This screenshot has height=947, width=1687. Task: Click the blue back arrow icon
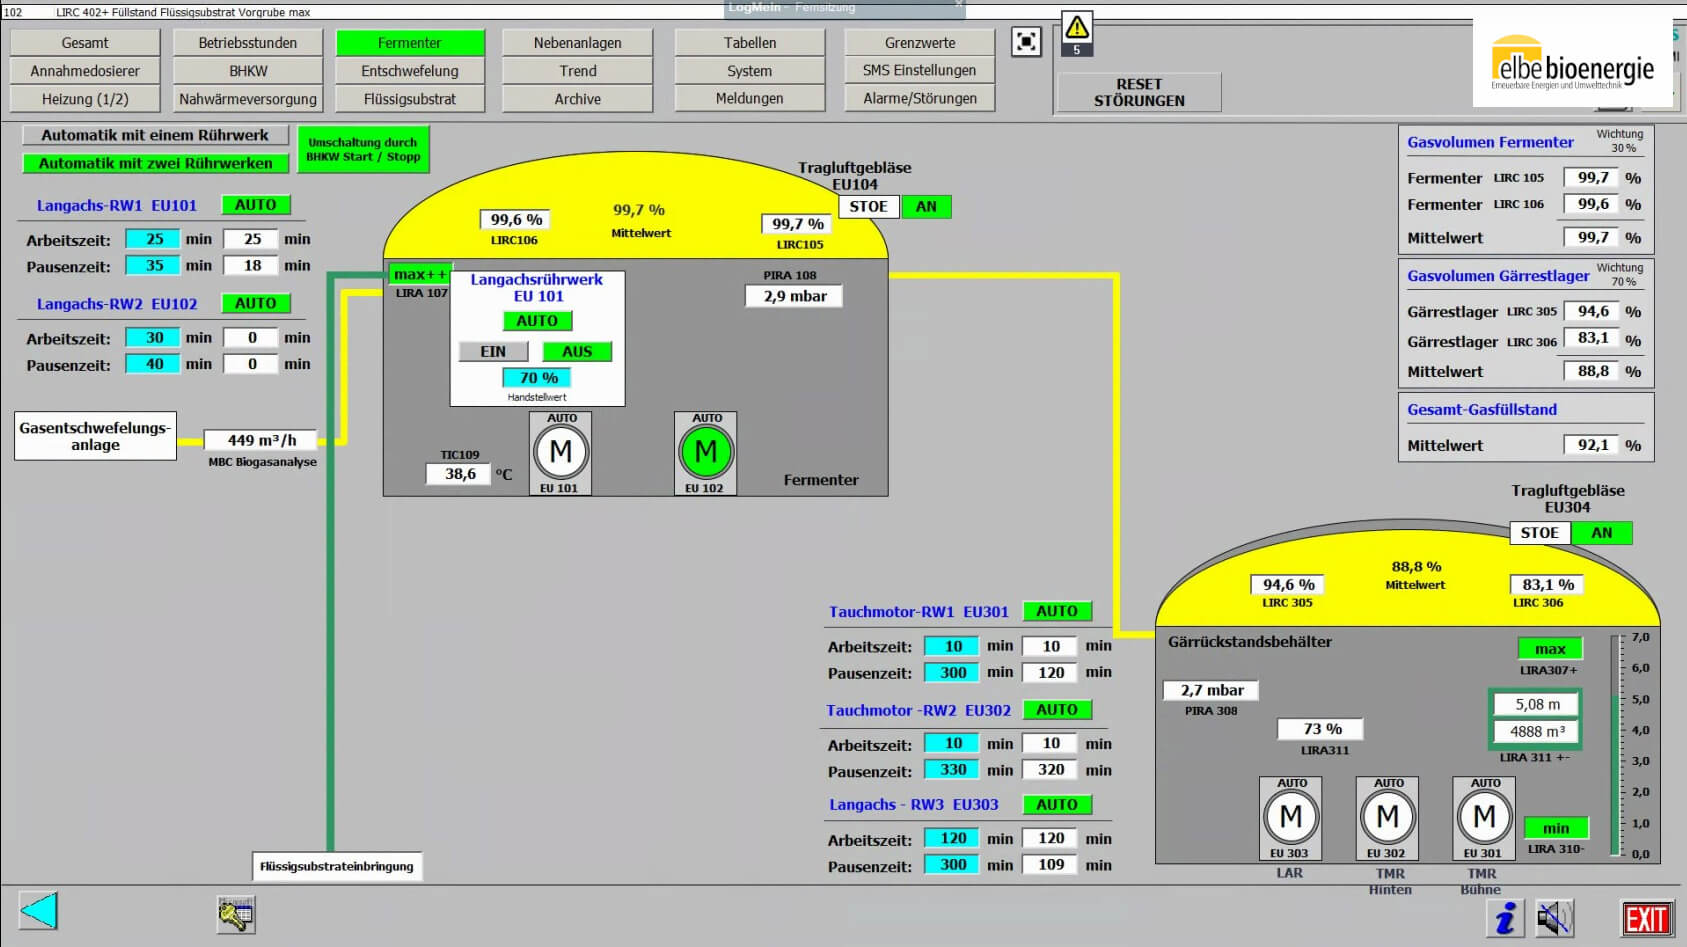39,911
